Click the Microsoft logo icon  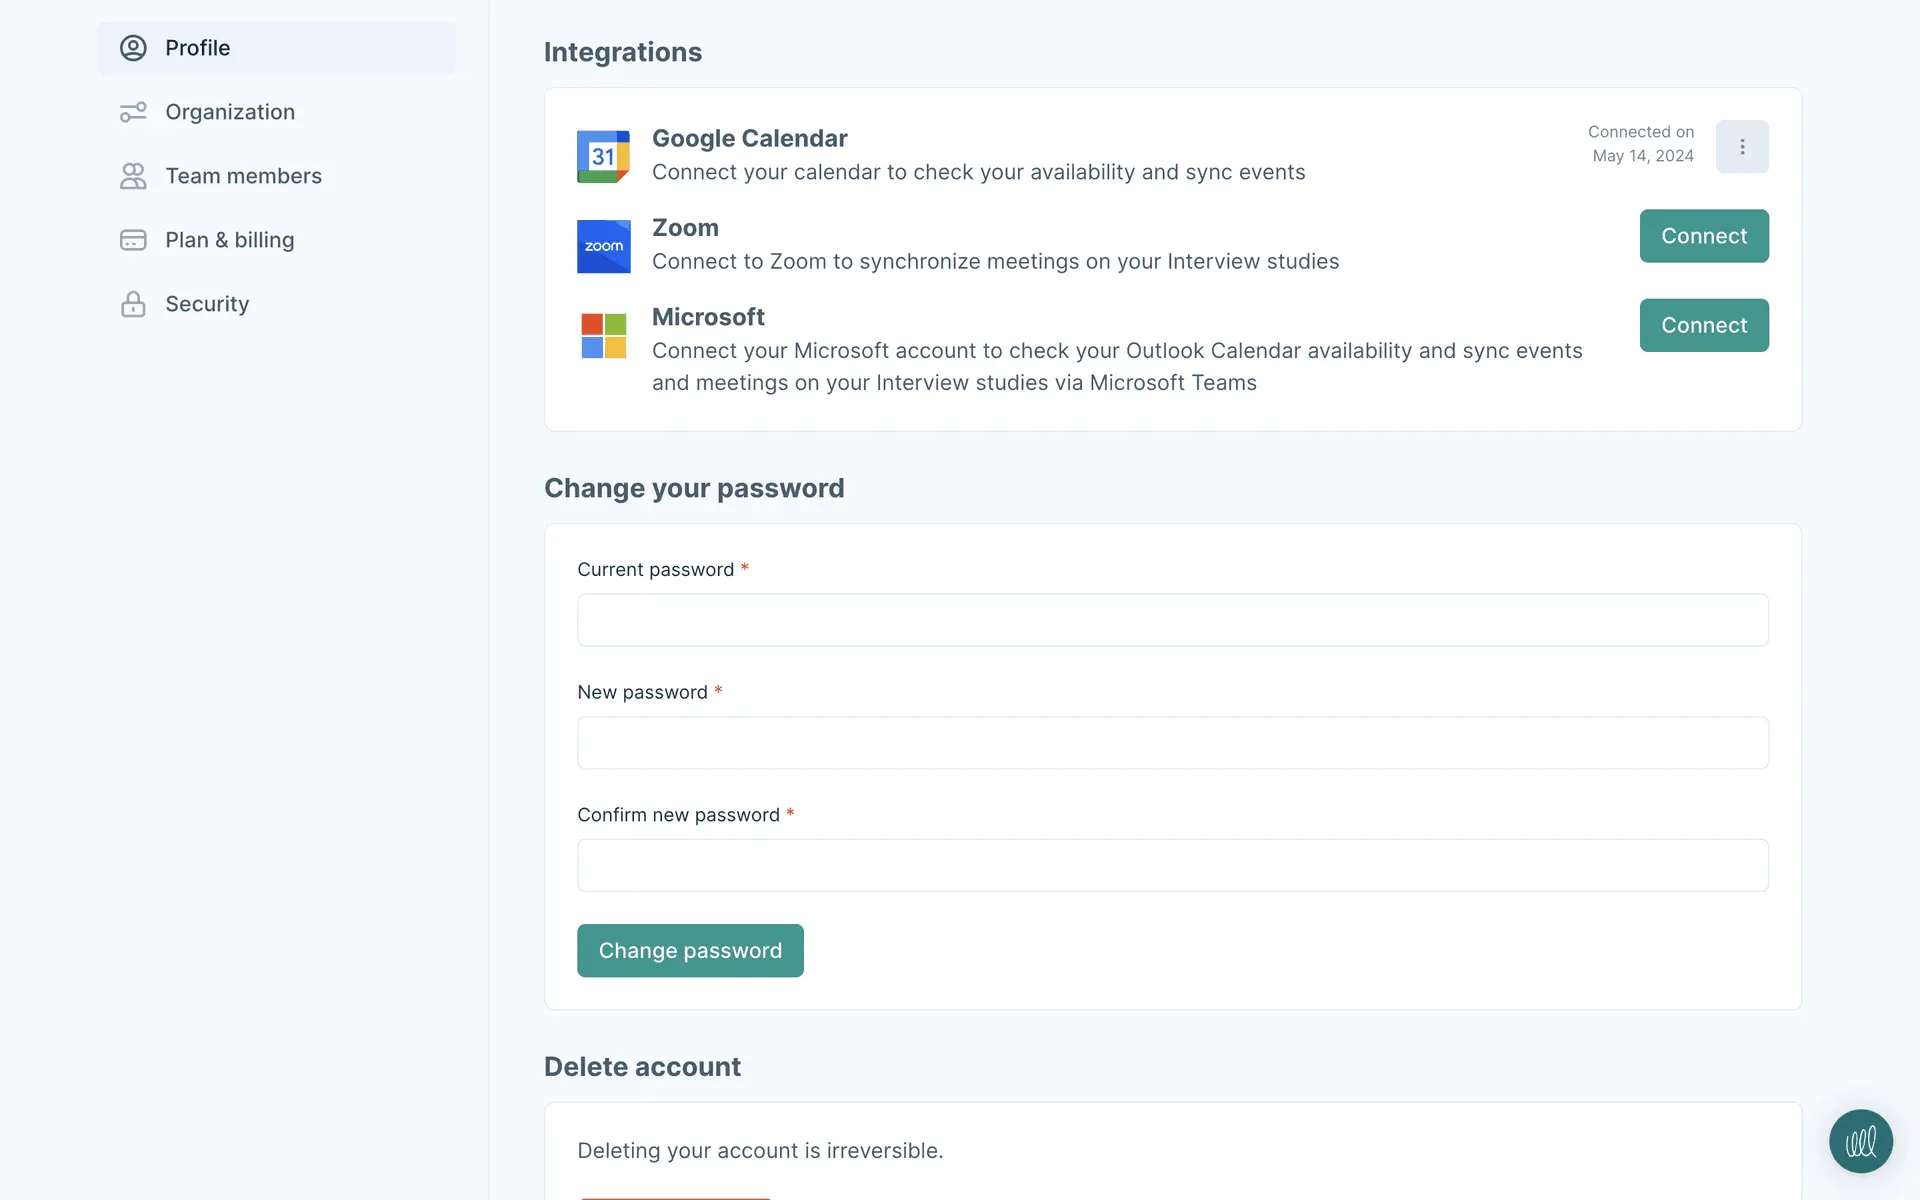603,335
